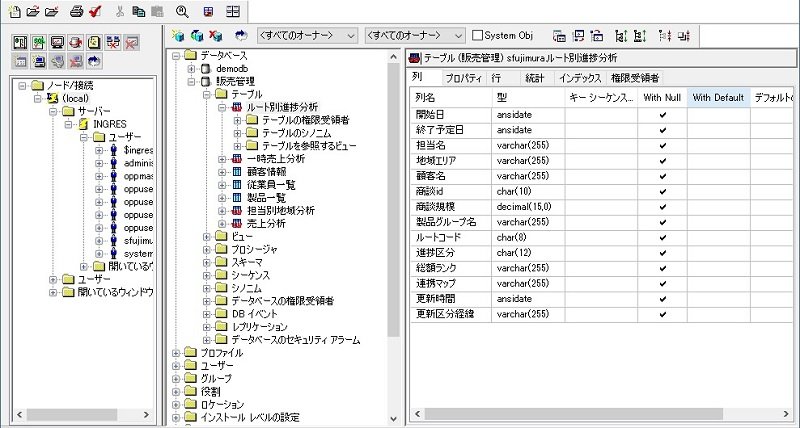800x428 pixels.
Task: Expand the ビュー folder node
Action: coord(207,236)
